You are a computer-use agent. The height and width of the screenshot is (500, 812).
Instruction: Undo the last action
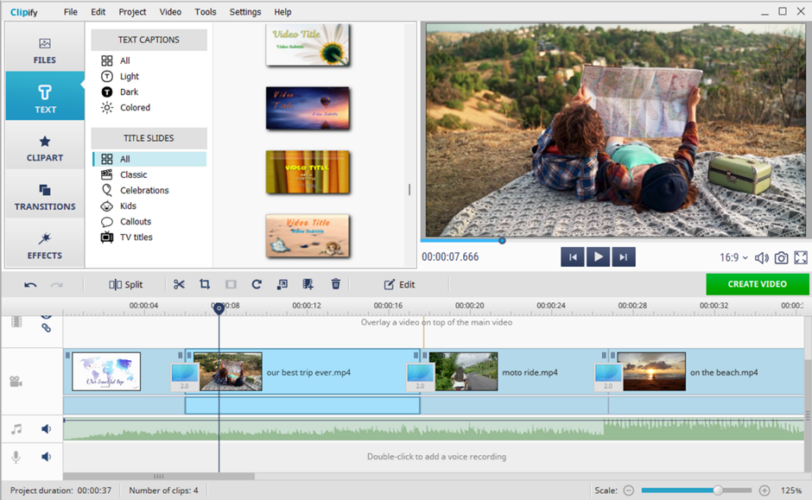point(30,285)
